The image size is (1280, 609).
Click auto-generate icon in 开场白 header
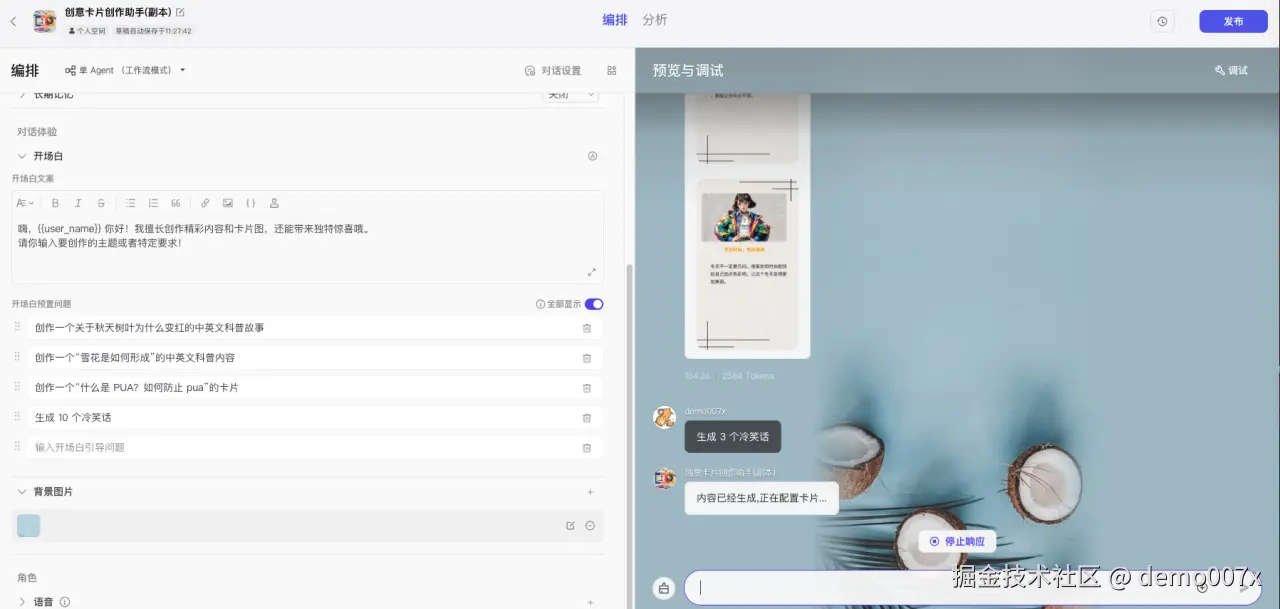click(592, 156)
